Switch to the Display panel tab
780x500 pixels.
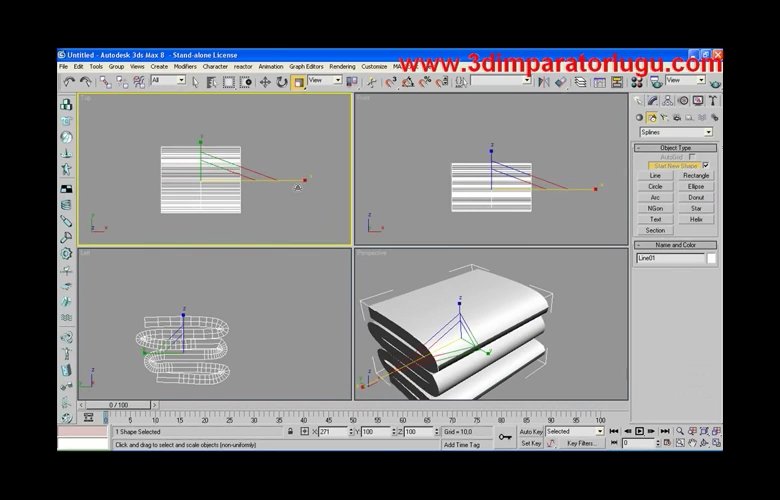coord(698,101)
